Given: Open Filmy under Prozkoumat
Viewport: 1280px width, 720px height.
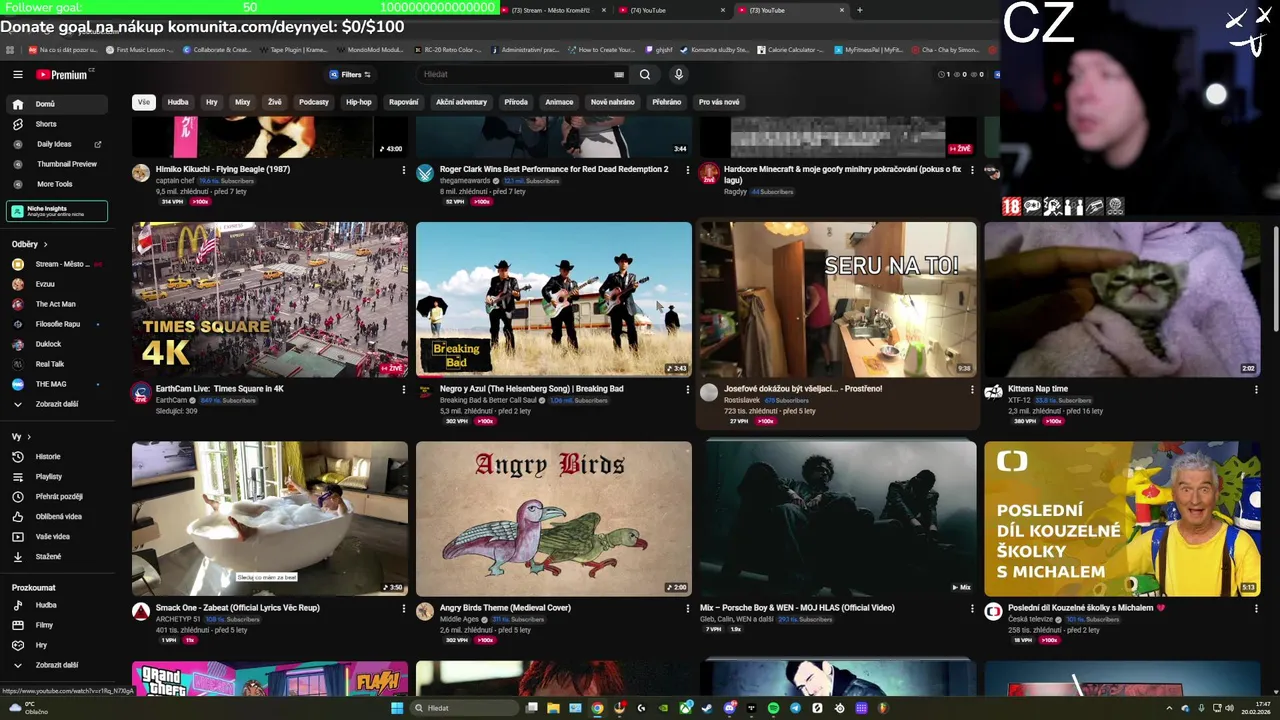Looking at the screenshot, I should click(56, 625).
